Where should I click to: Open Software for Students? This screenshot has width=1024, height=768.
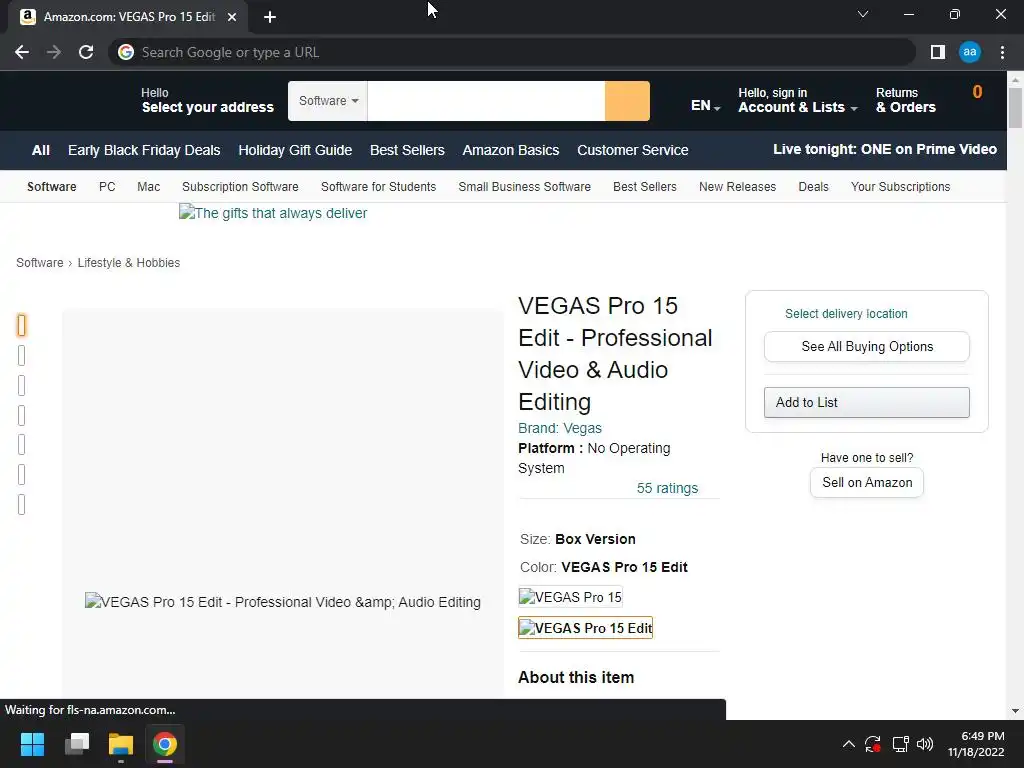378,187
